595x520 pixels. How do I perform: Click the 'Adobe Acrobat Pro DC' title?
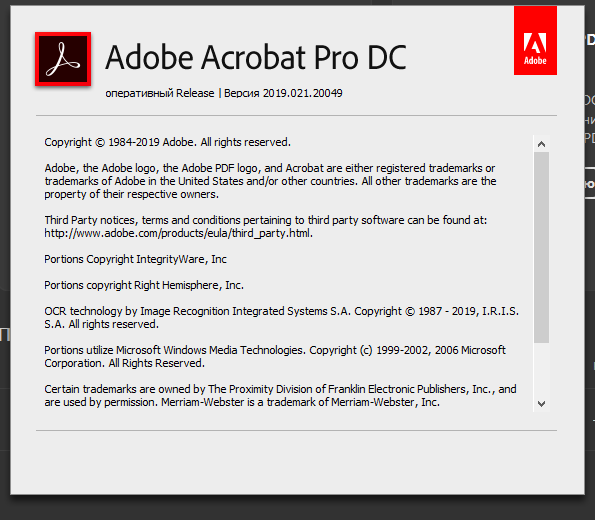[x=256, y=57]
